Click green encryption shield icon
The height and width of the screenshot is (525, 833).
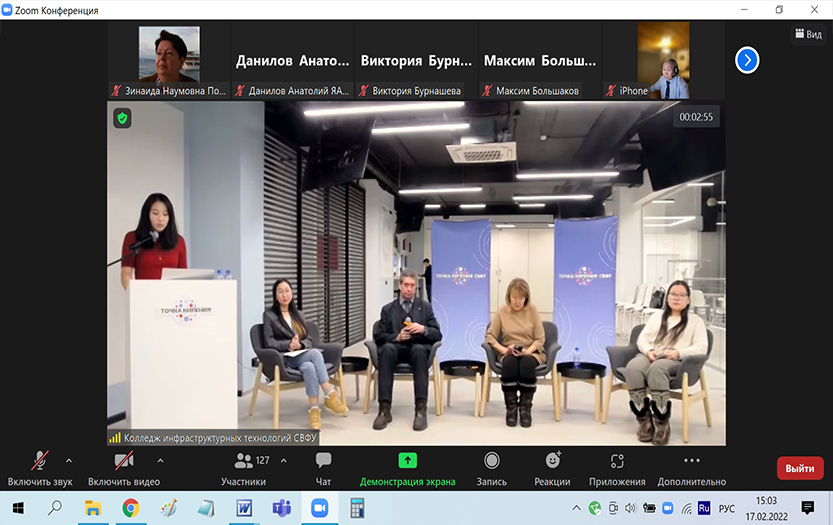[x=122, y=117]
